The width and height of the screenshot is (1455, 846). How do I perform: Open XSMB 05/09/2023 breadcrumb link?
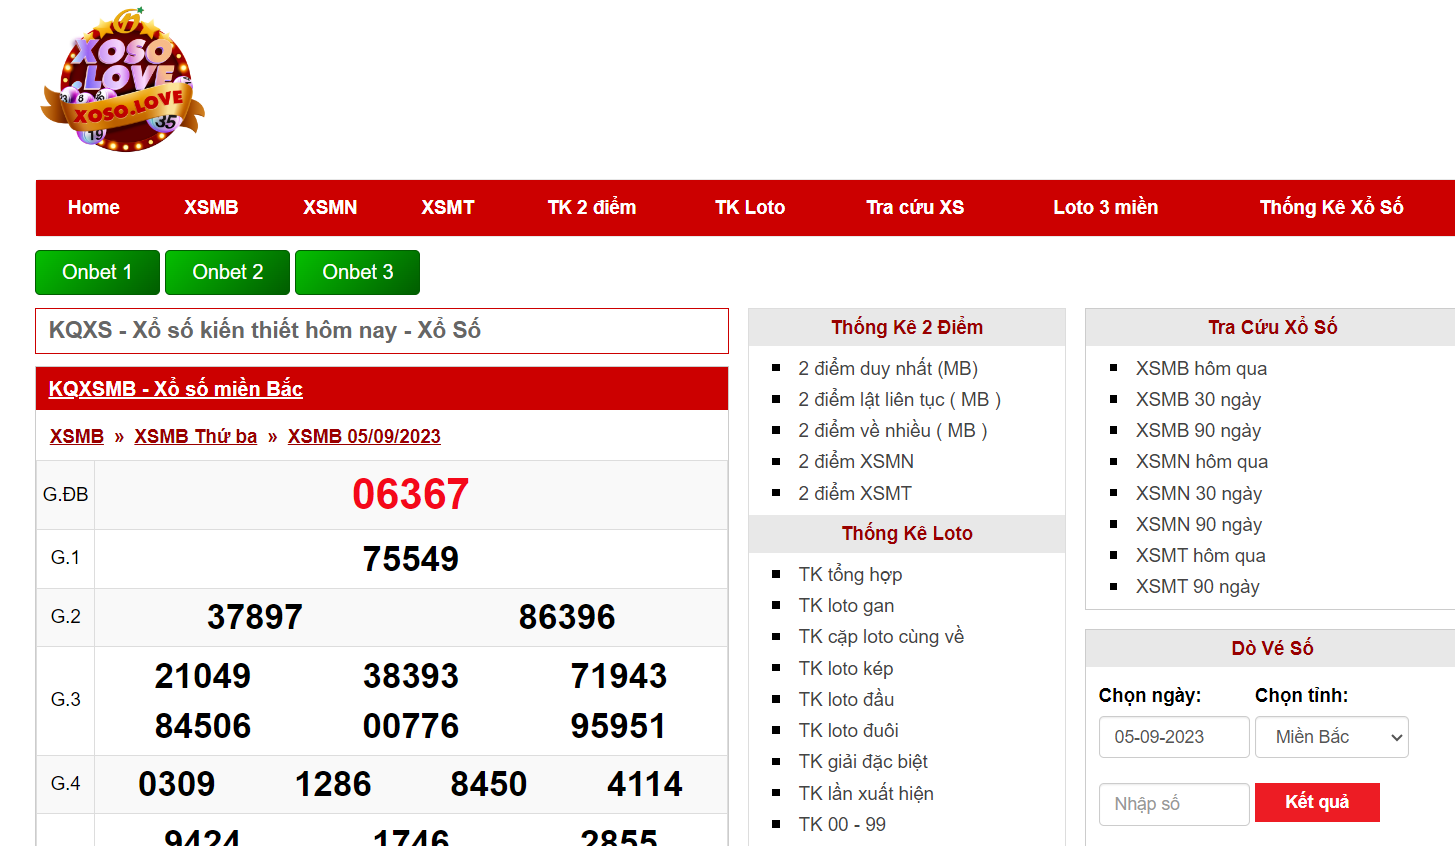(364, 436)
